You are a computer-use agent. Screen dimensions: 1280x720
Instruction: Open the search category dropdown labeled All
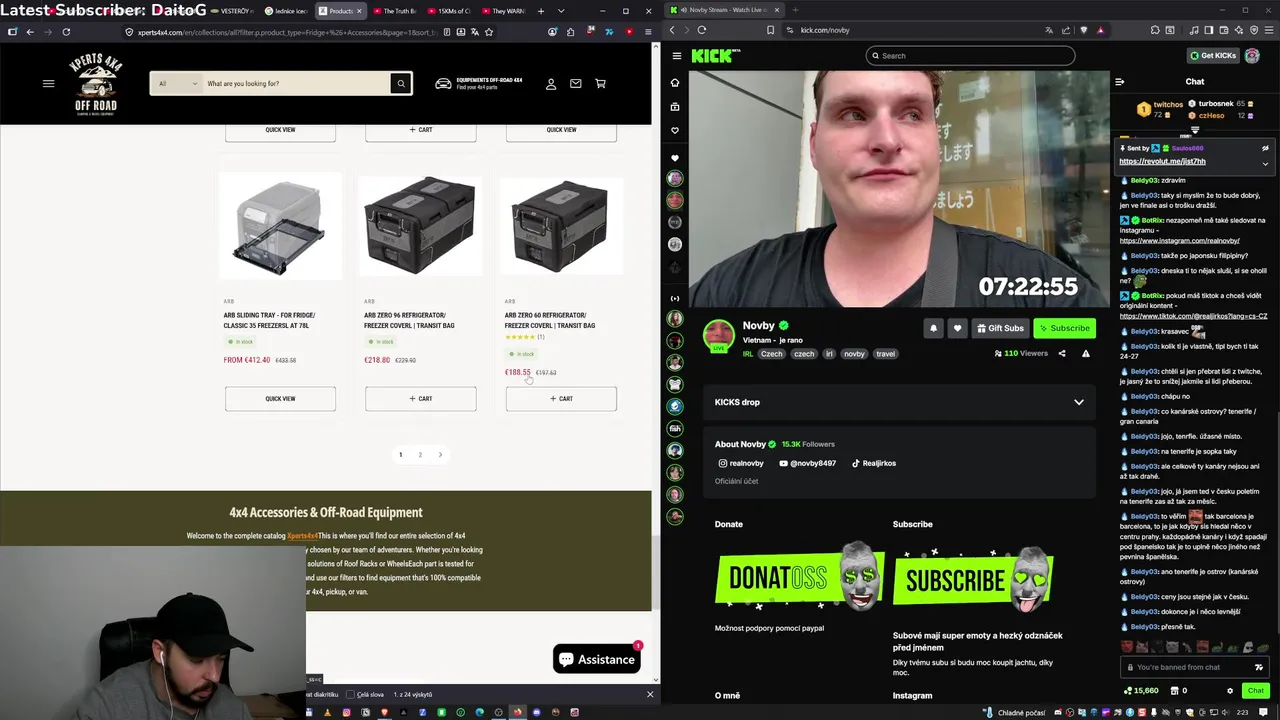tap(176, 84)
